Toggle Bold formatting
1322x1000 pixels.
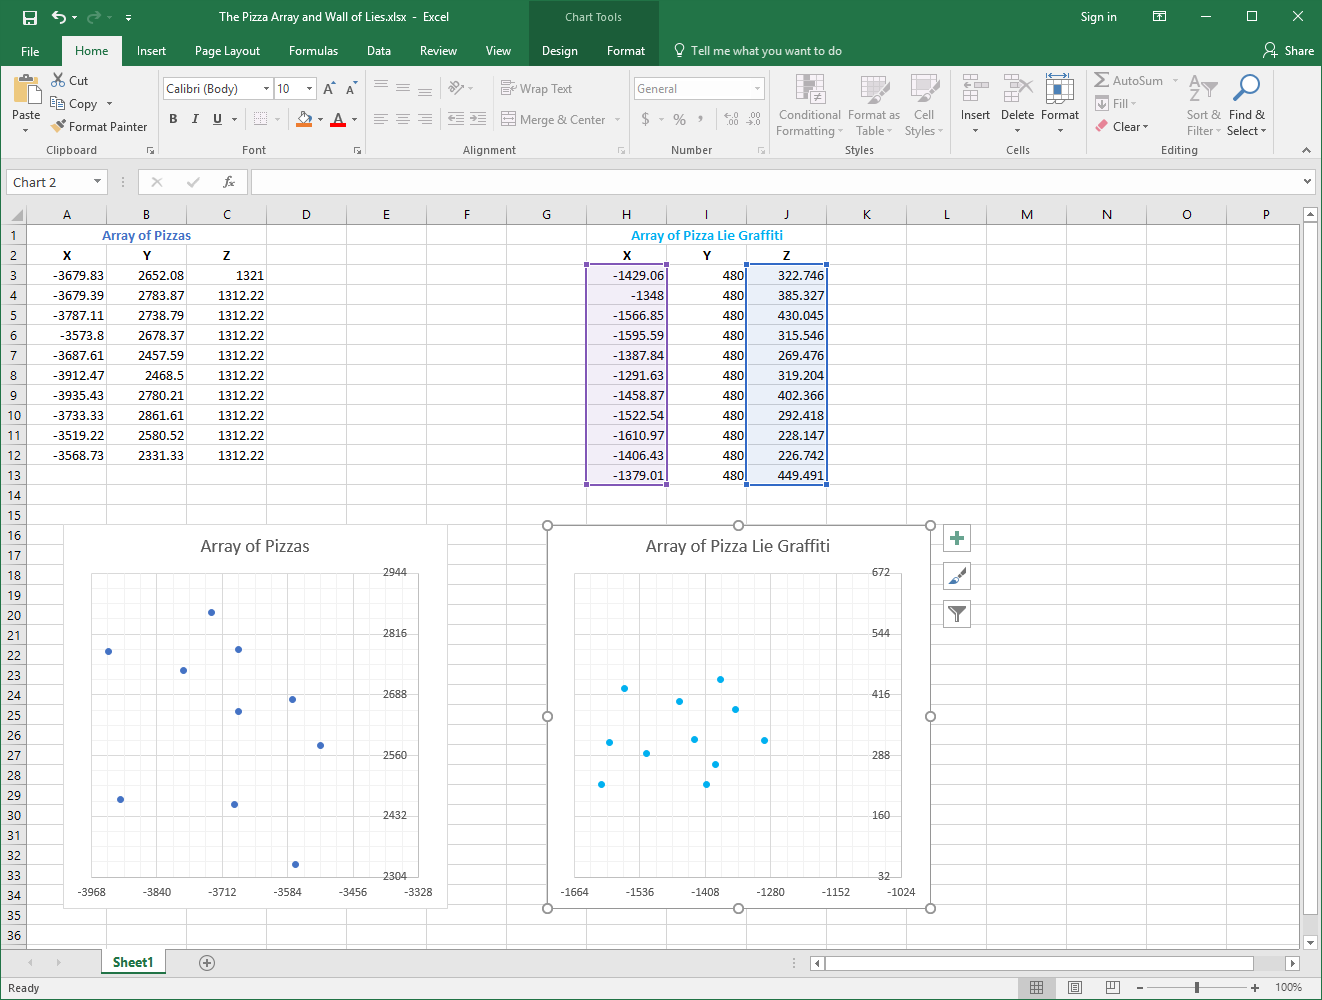tap(173, 119)
